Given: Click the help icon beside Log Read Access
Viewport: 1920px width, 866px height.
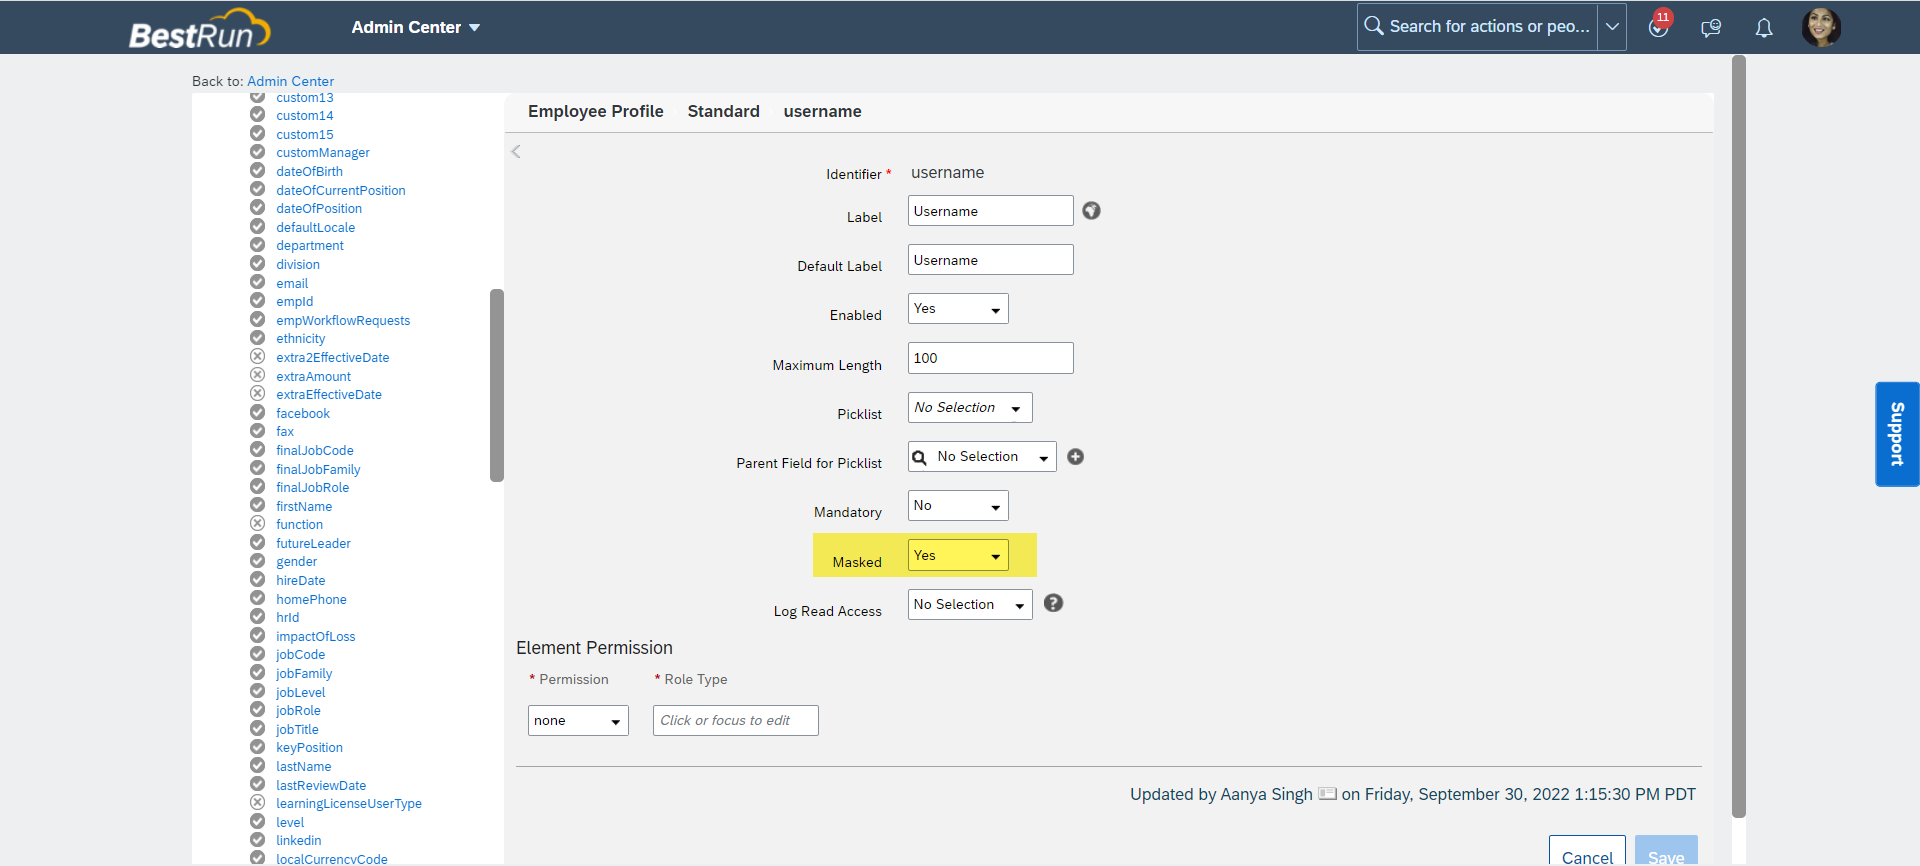Looking at the screenshot, I should pos(1053,603).
